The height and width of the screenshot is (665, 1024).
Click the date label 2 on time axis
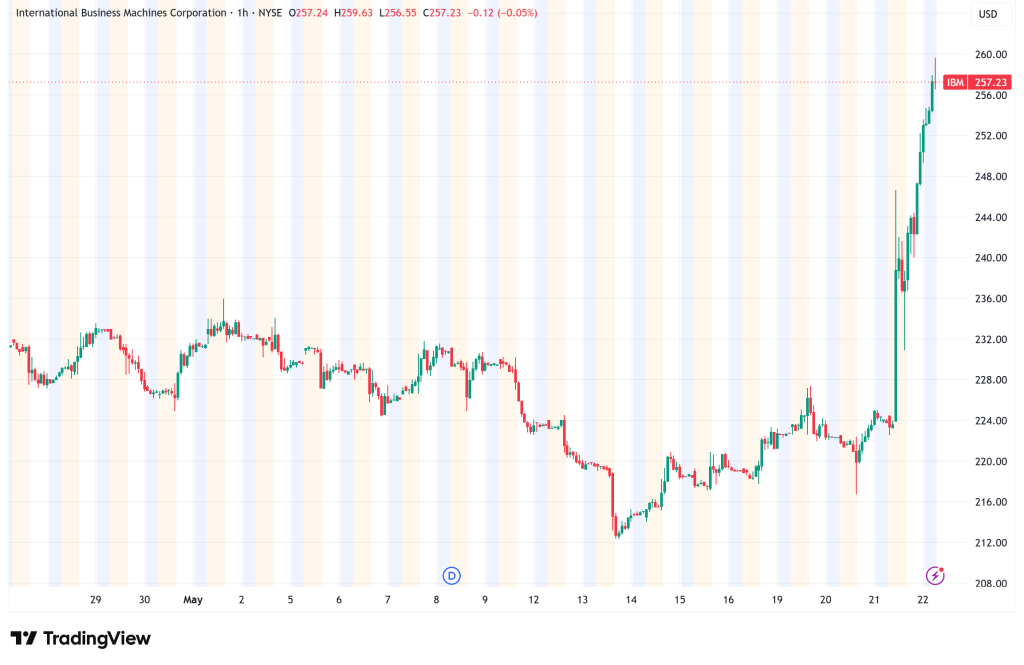click(x=242, y=600)
